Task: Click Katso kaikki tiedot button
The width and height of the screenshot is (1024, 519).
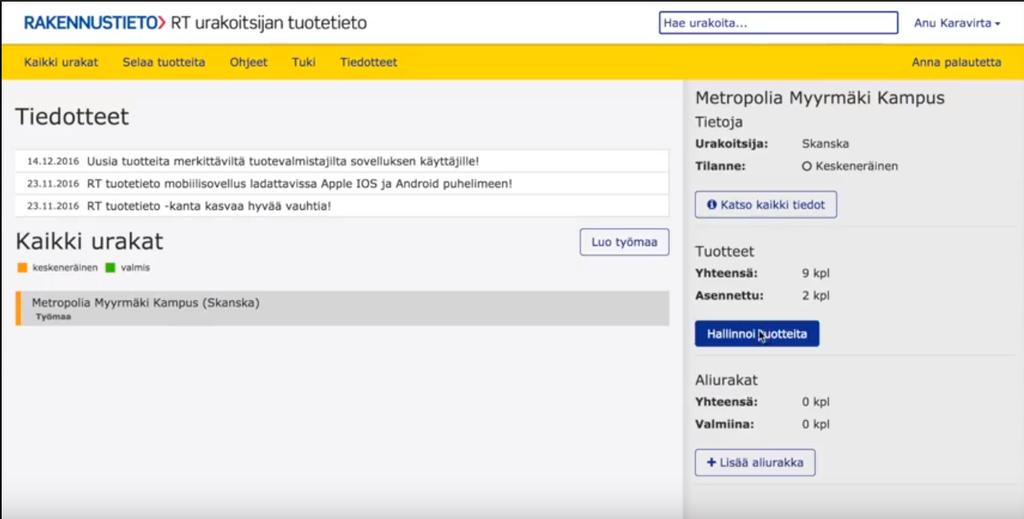Action: coord(765,205)
